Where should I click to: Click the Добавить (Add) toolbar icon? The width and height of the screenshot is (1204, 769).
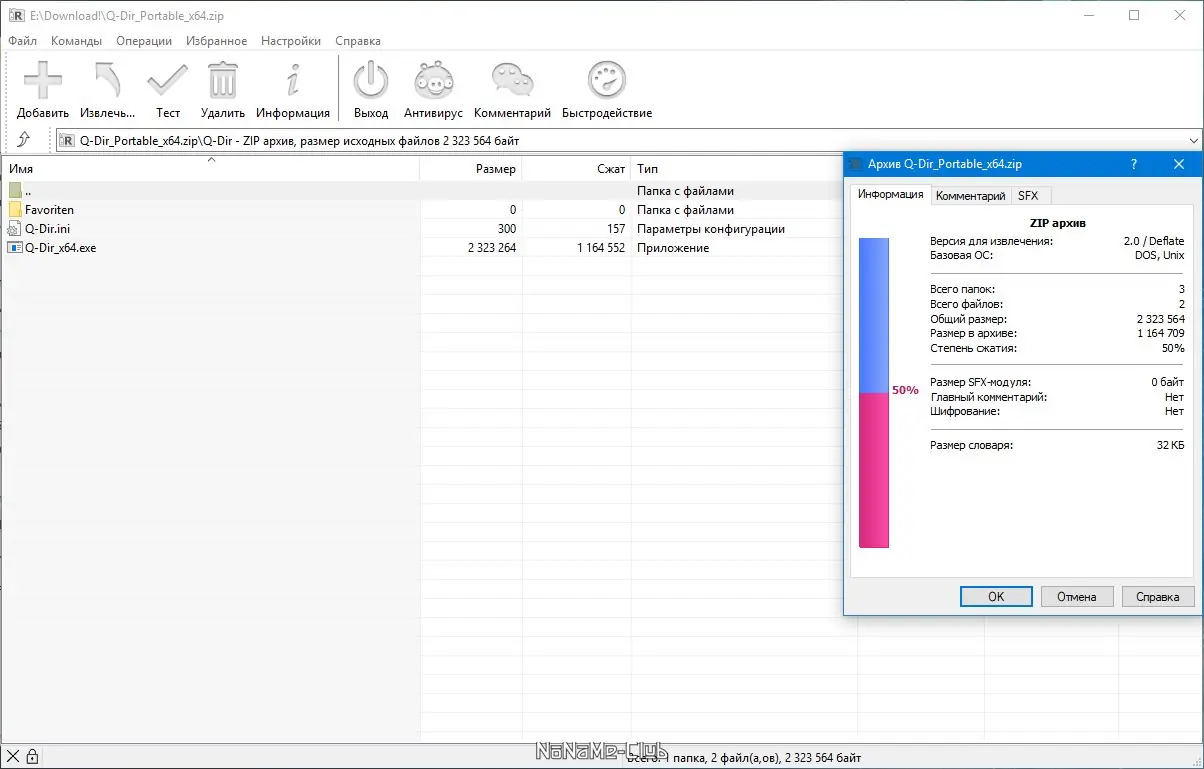(x=43, y=81)
